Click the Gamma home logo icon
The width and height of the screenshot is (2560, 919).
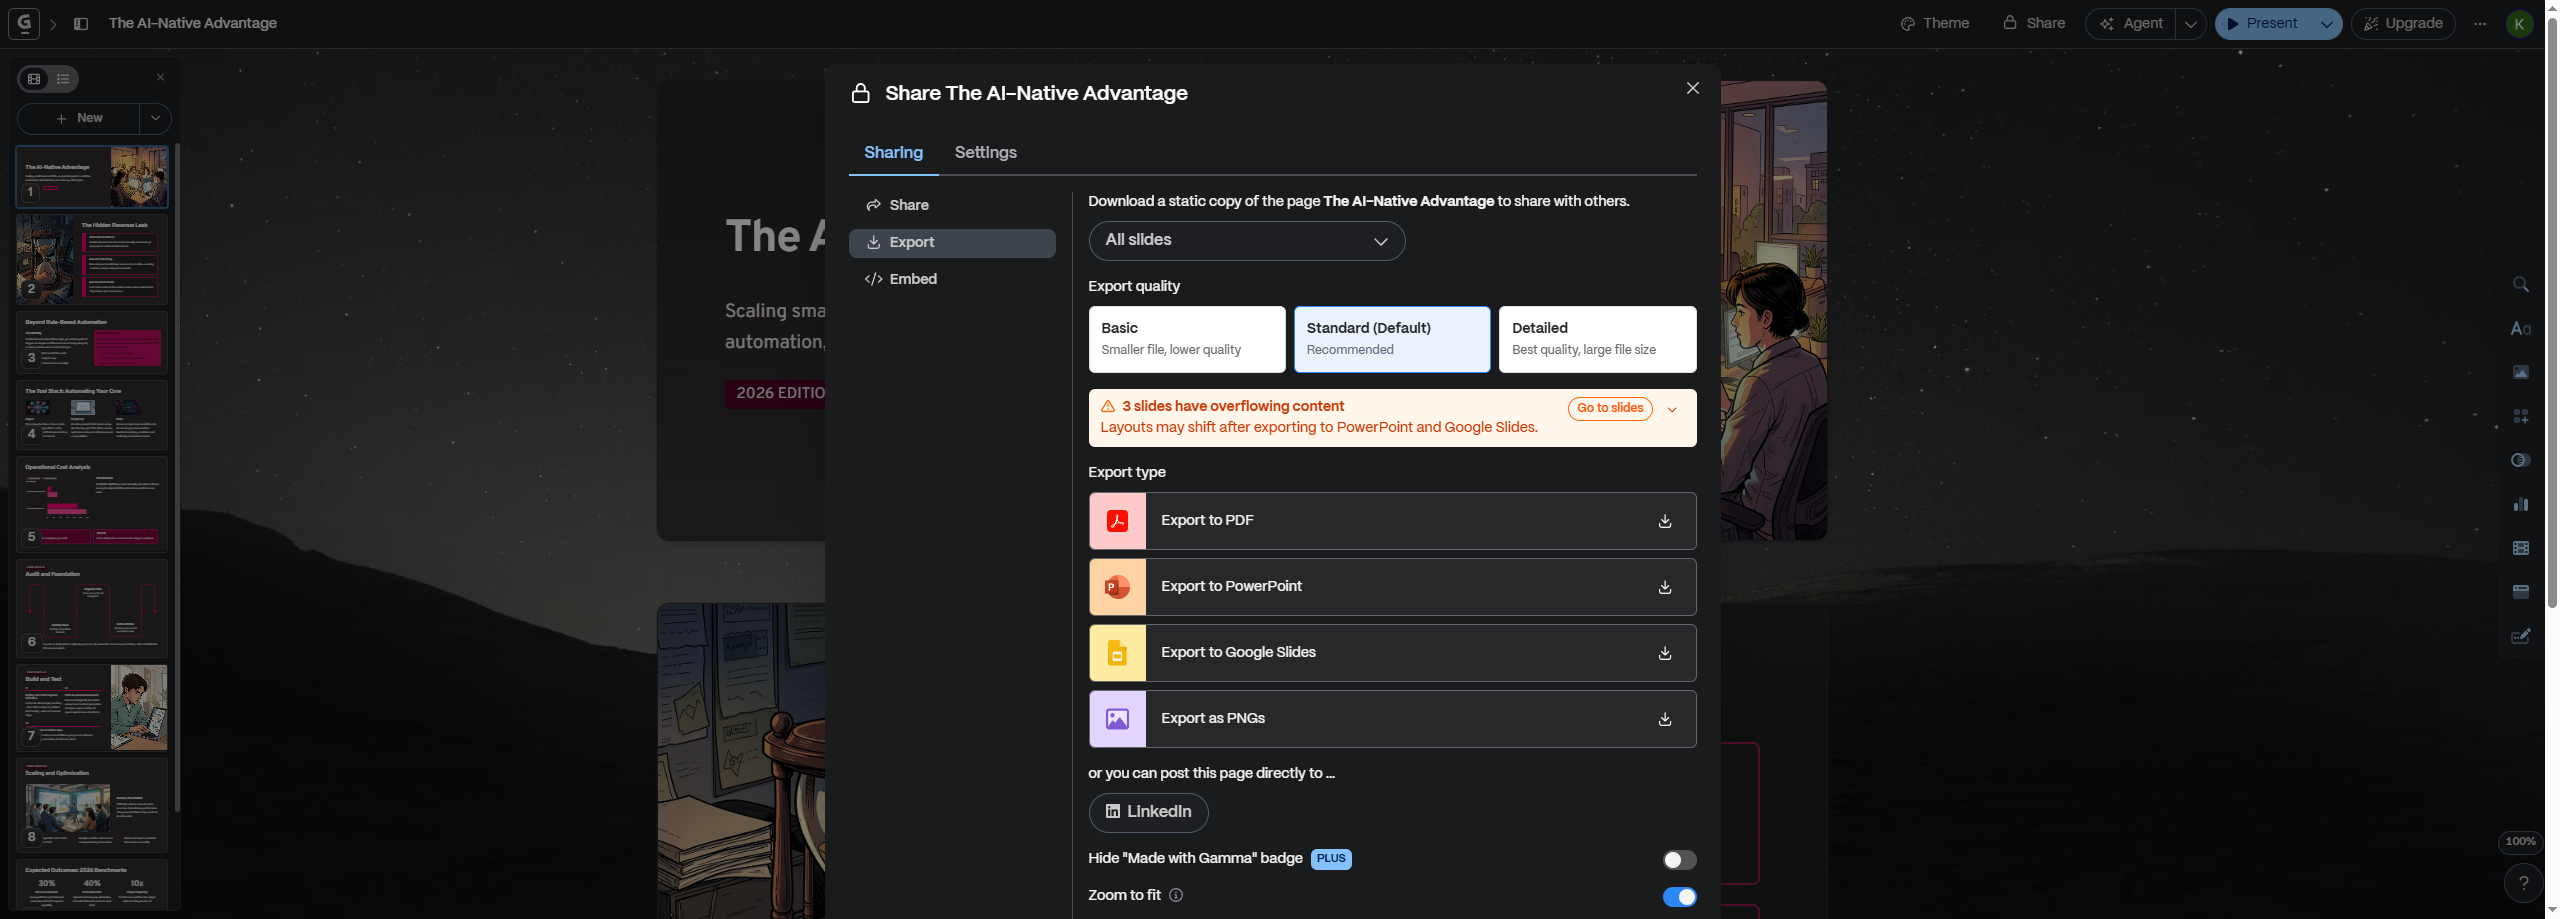(24, 23)
